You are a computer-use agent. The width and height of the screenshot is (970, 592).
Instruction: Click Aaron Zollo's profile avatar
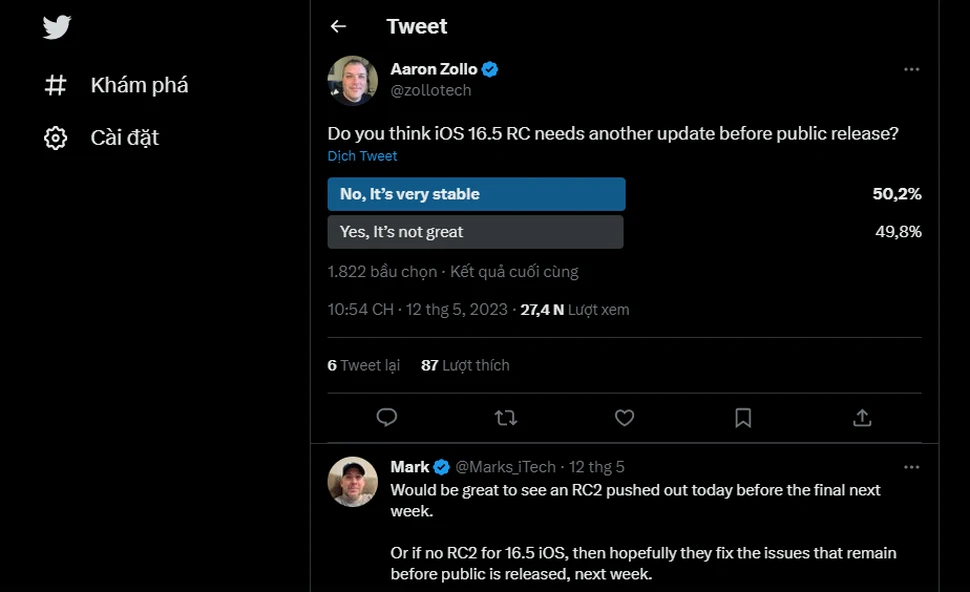click(351, 79)
